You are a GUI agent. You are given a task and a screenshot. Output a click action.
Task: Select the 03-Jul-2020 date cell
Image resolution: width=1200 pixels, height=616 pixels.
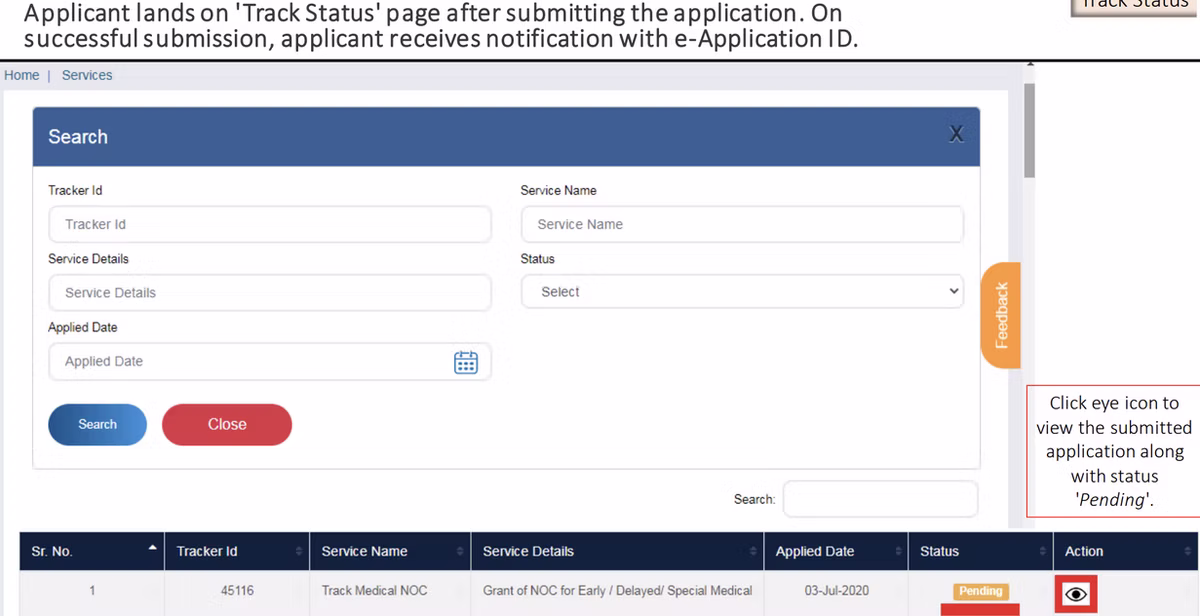(x=836, y=591)
